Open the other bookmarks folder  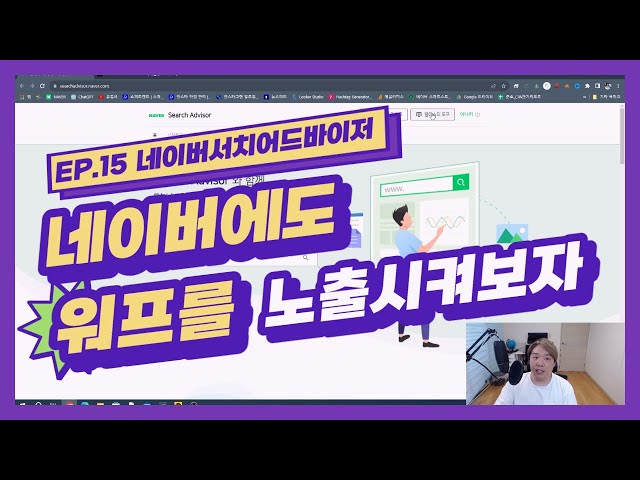[x=606, y=97]
